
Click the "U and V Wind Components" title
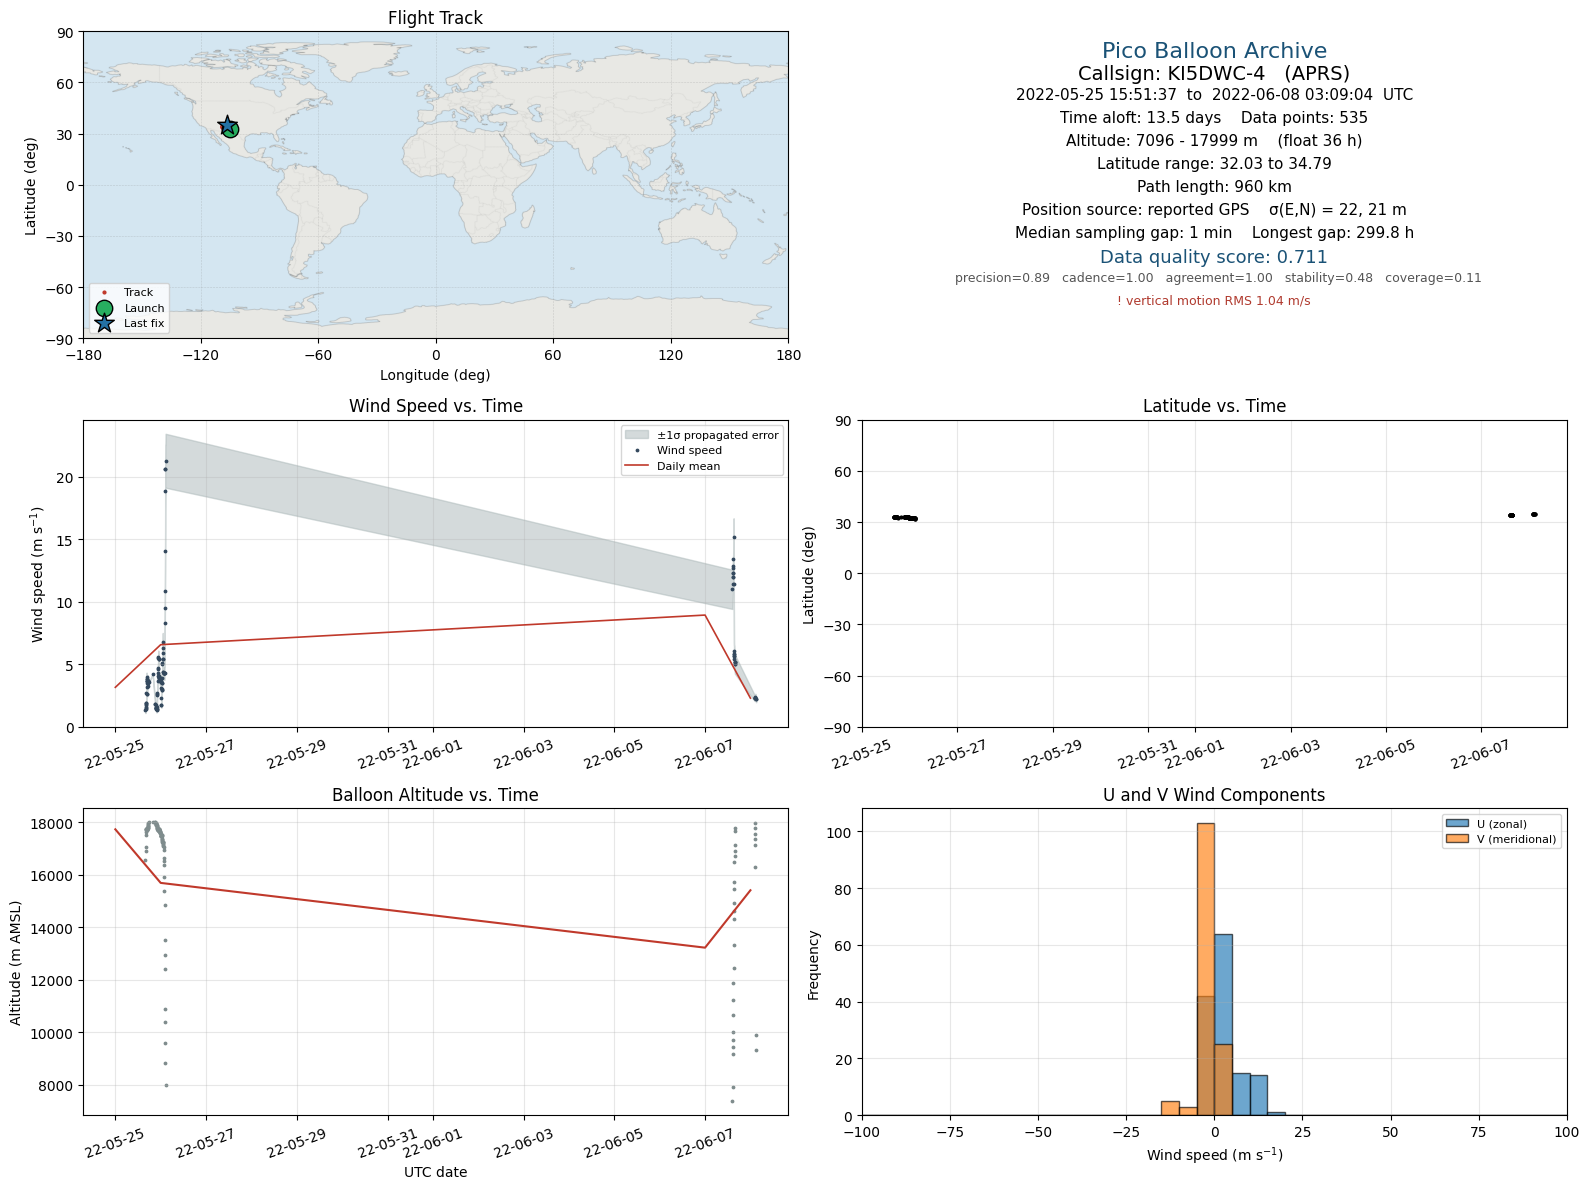tap(1214, 795)
